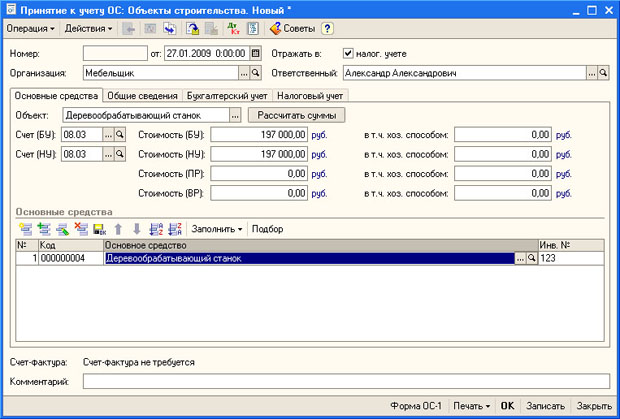Click the delete row icon in table toolbar
The image size is (620, 419).
click(80, 229)
